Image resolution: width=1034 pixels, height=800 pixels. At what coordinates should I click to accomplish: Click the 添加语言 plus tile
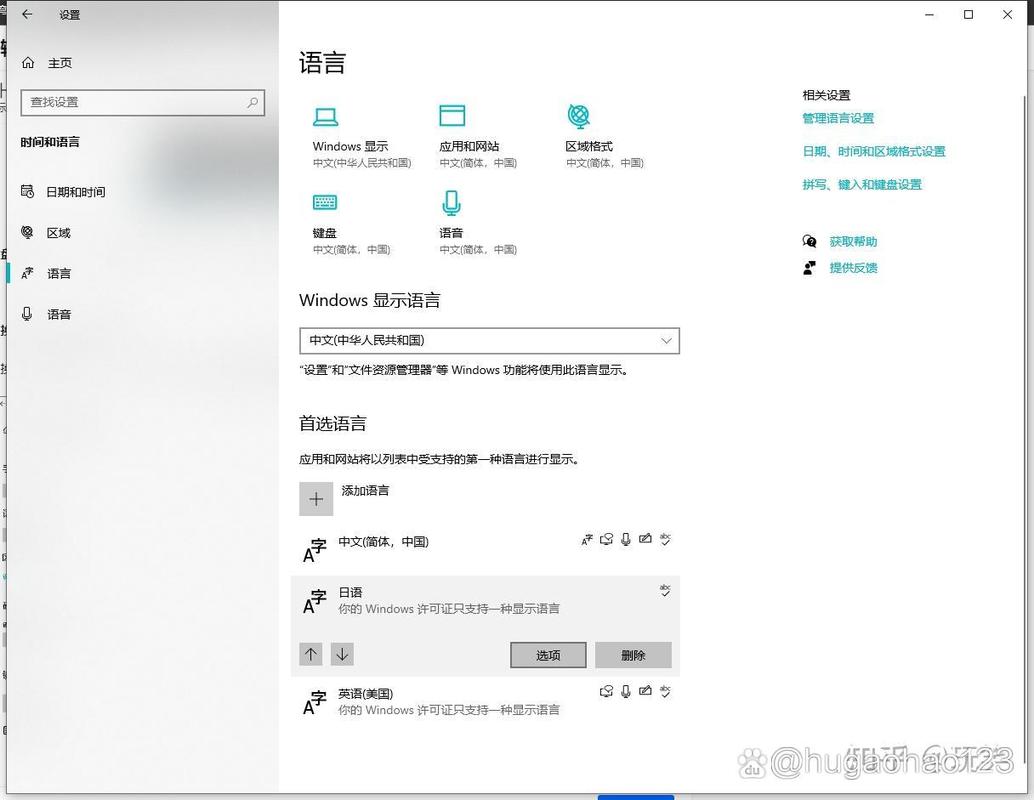click(x=316, y=498)
